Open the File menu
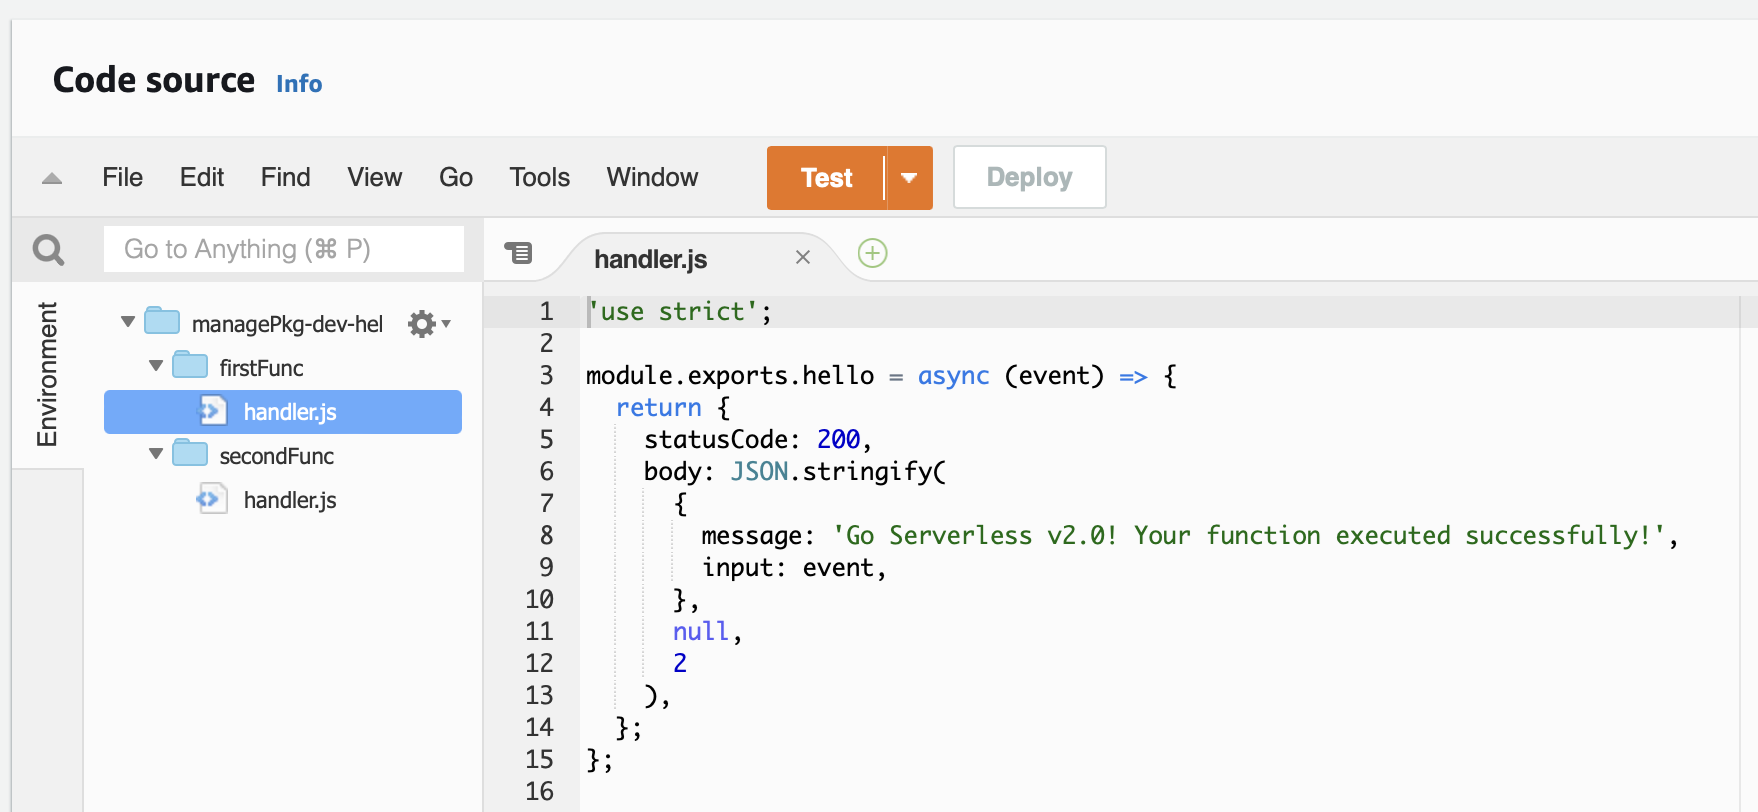Image resolution: width=1758 pixels, height=812 pixels. (123, 177)
